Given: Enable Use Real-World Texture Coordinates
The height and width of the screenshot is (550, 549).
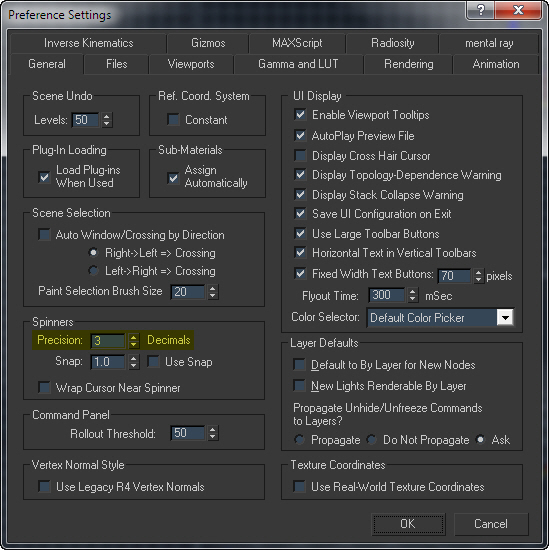Looking at the screenshot, I should coord(299,487).
